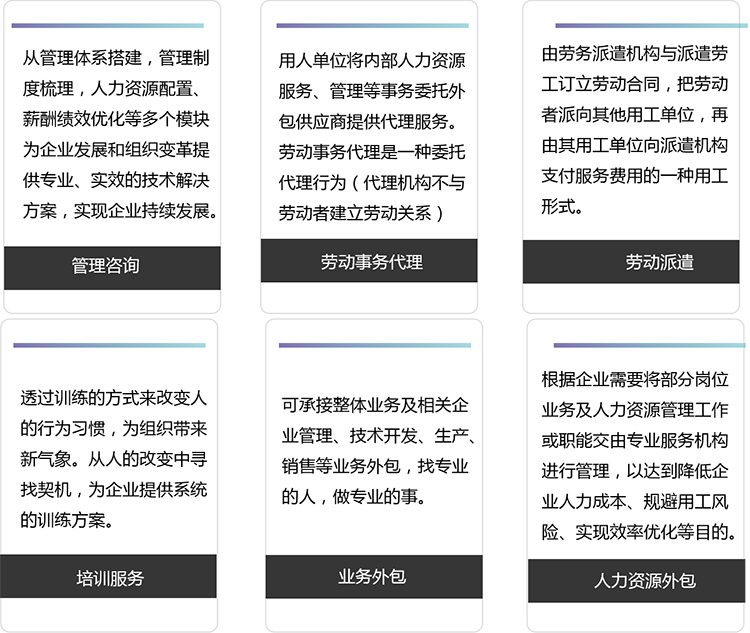The width and height of the screenshot is (750, 633).
Task: Click the text starting 根据企业需要将部分岗位
Action: pyautogui.click(x=639, y=455)
